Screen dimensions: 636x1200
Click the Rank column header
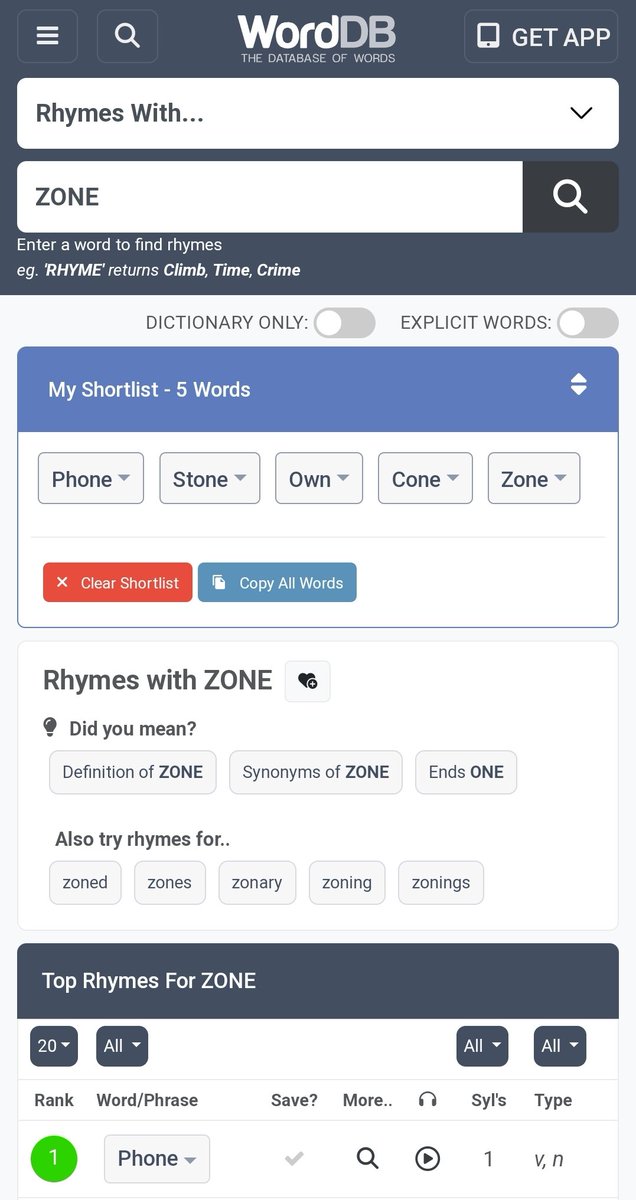(54, 1100)
